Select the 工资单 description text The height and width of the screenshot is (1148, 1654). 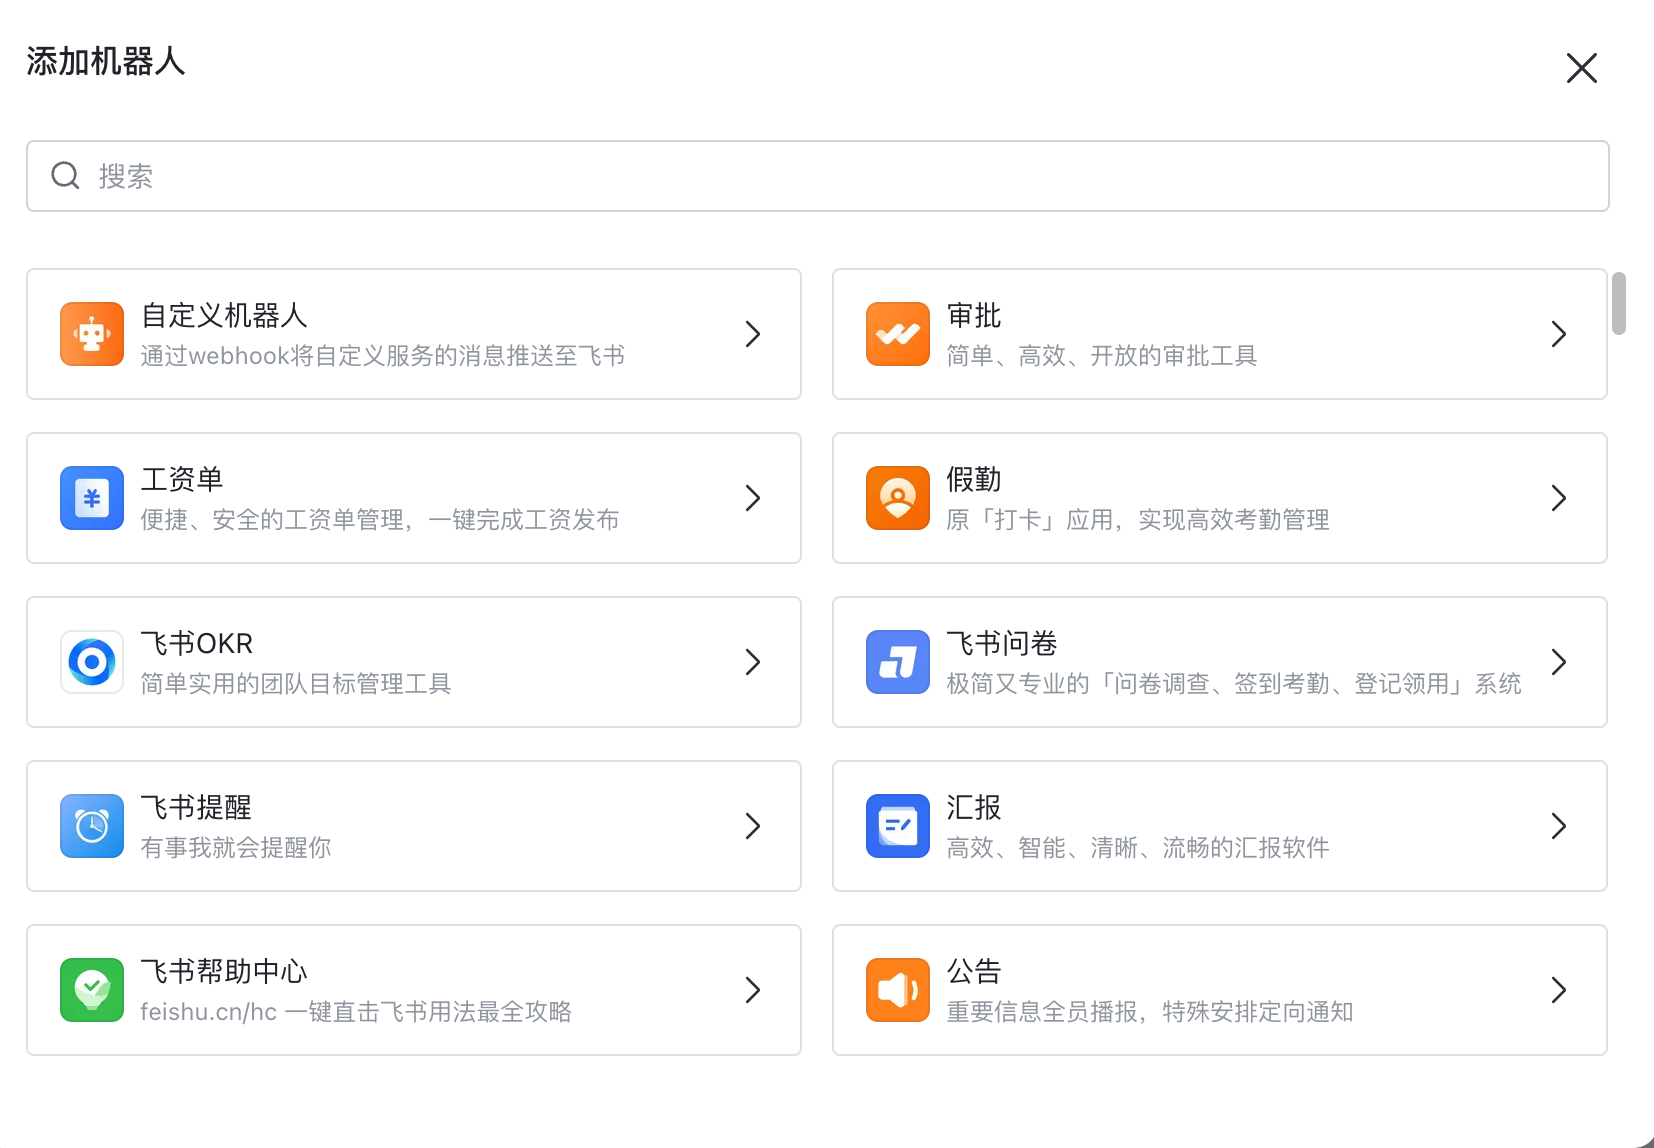[380, 520]
